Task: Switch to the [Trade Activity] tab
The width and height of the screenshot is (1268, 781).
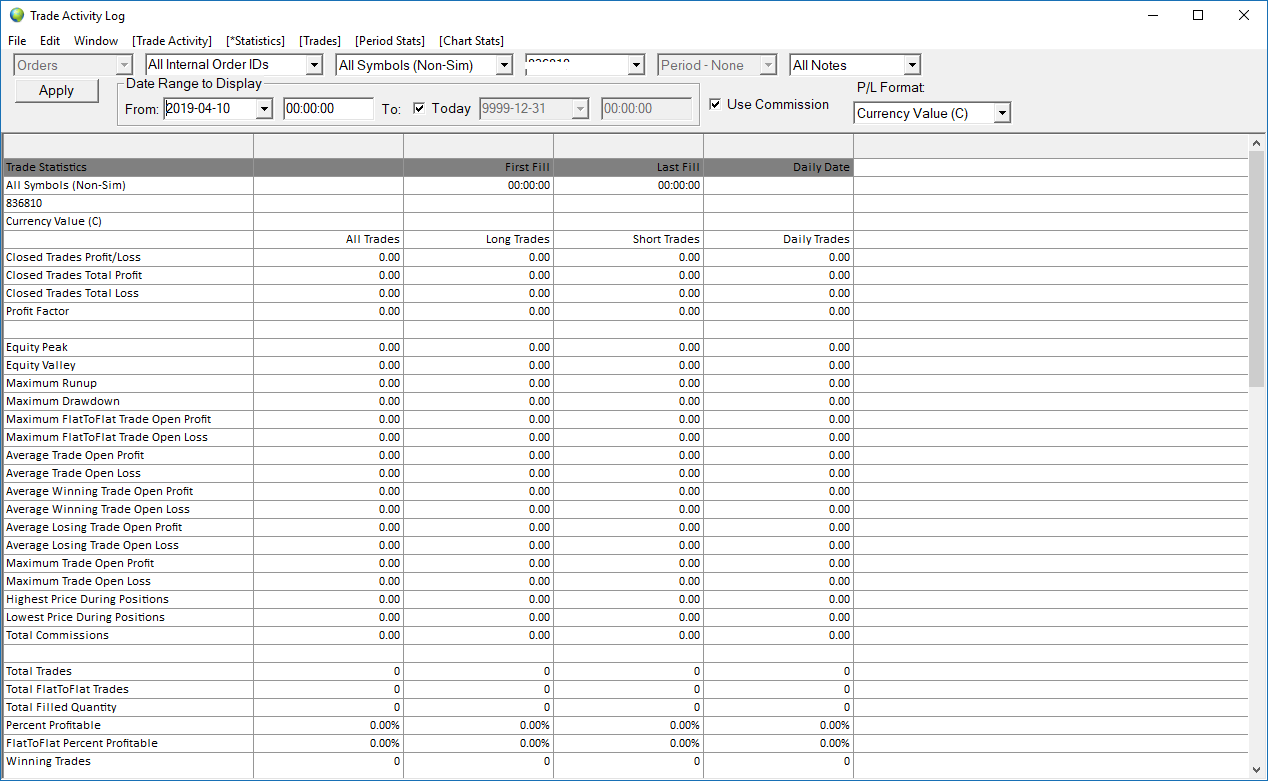Action: point(172,41)
